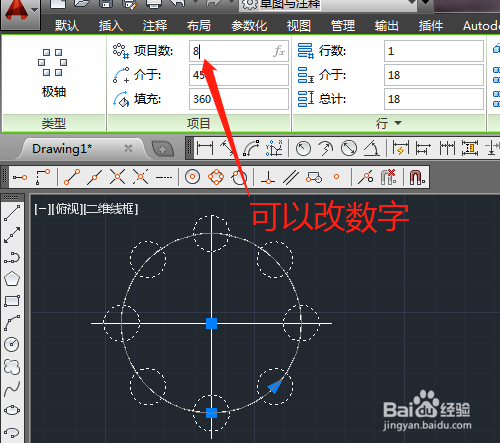Choose Parallel object snap
The image size is (500, 443).
(x=291, y=177)
